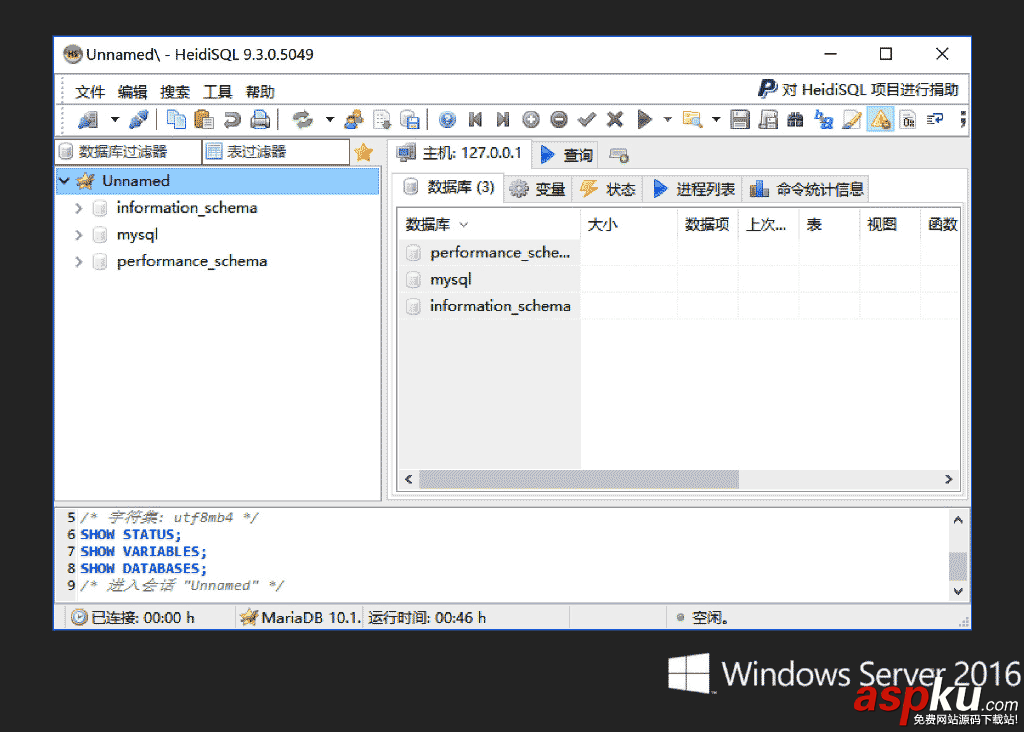The width and height of the screenshot is (1024, 732).
Task: Click the save as snippet icon
Action: (x=768, y=119)
